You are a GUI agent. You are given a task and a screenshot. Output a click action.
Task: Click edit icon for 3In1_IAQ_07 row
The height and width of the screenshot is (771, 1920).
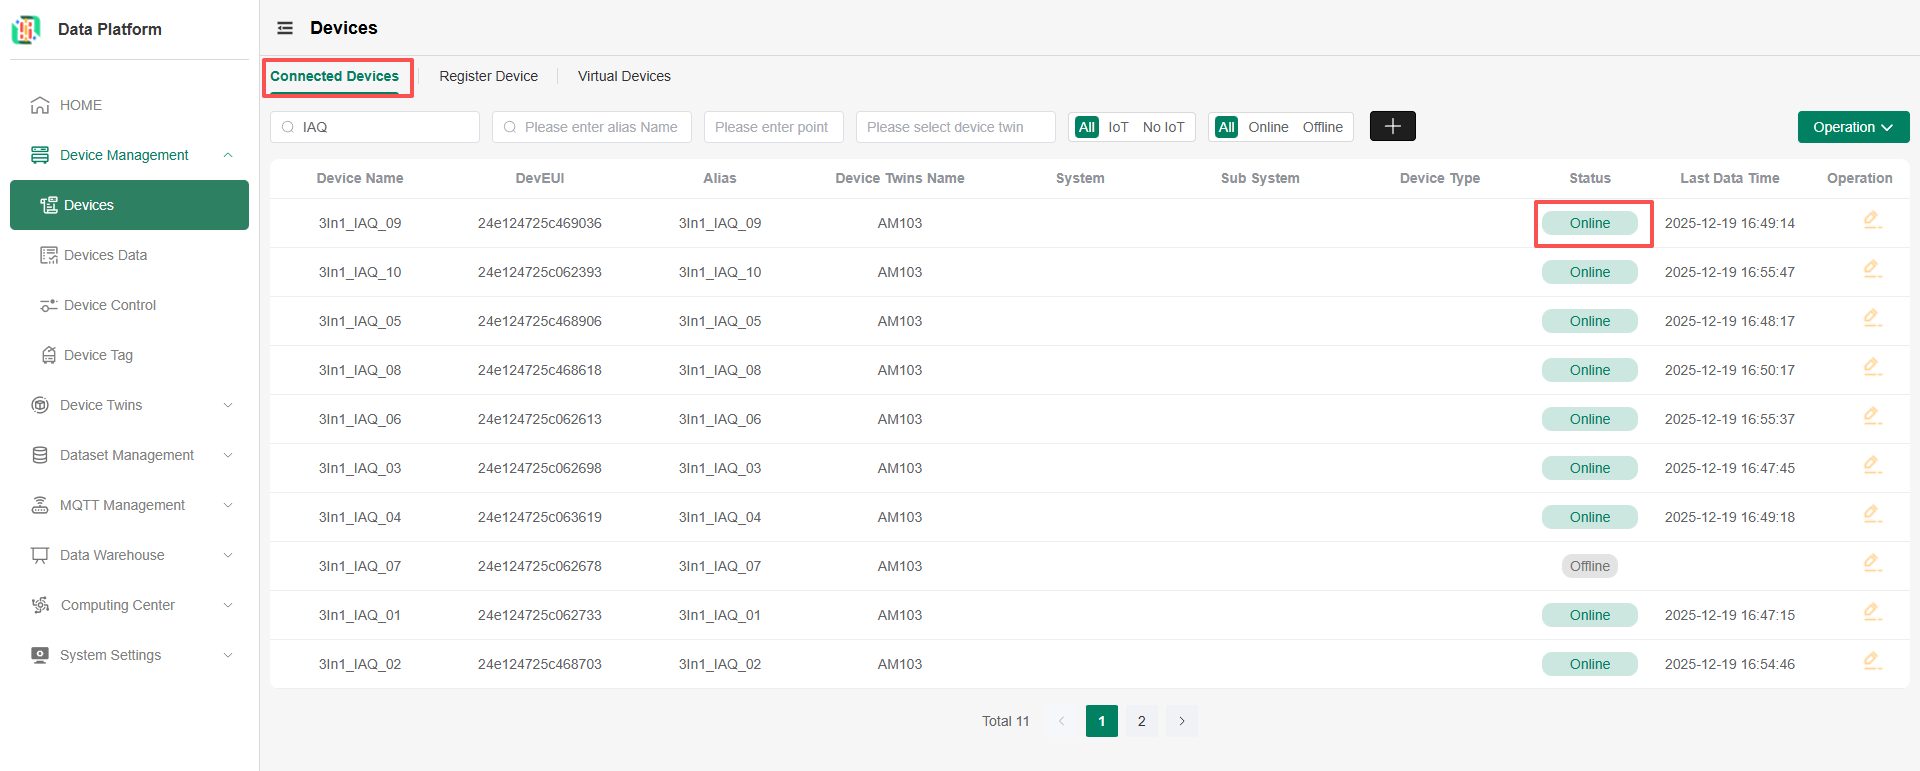[1872, 564]
